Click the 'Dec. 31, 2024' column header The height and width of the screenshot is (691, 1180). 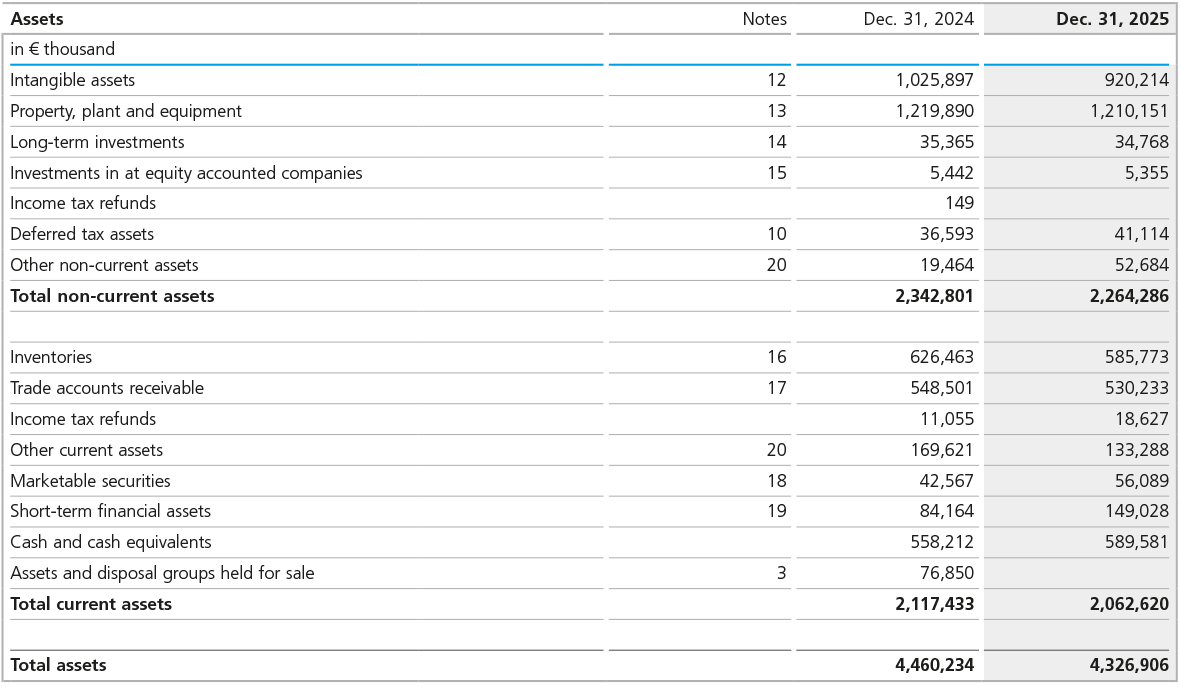coord(919,19)
